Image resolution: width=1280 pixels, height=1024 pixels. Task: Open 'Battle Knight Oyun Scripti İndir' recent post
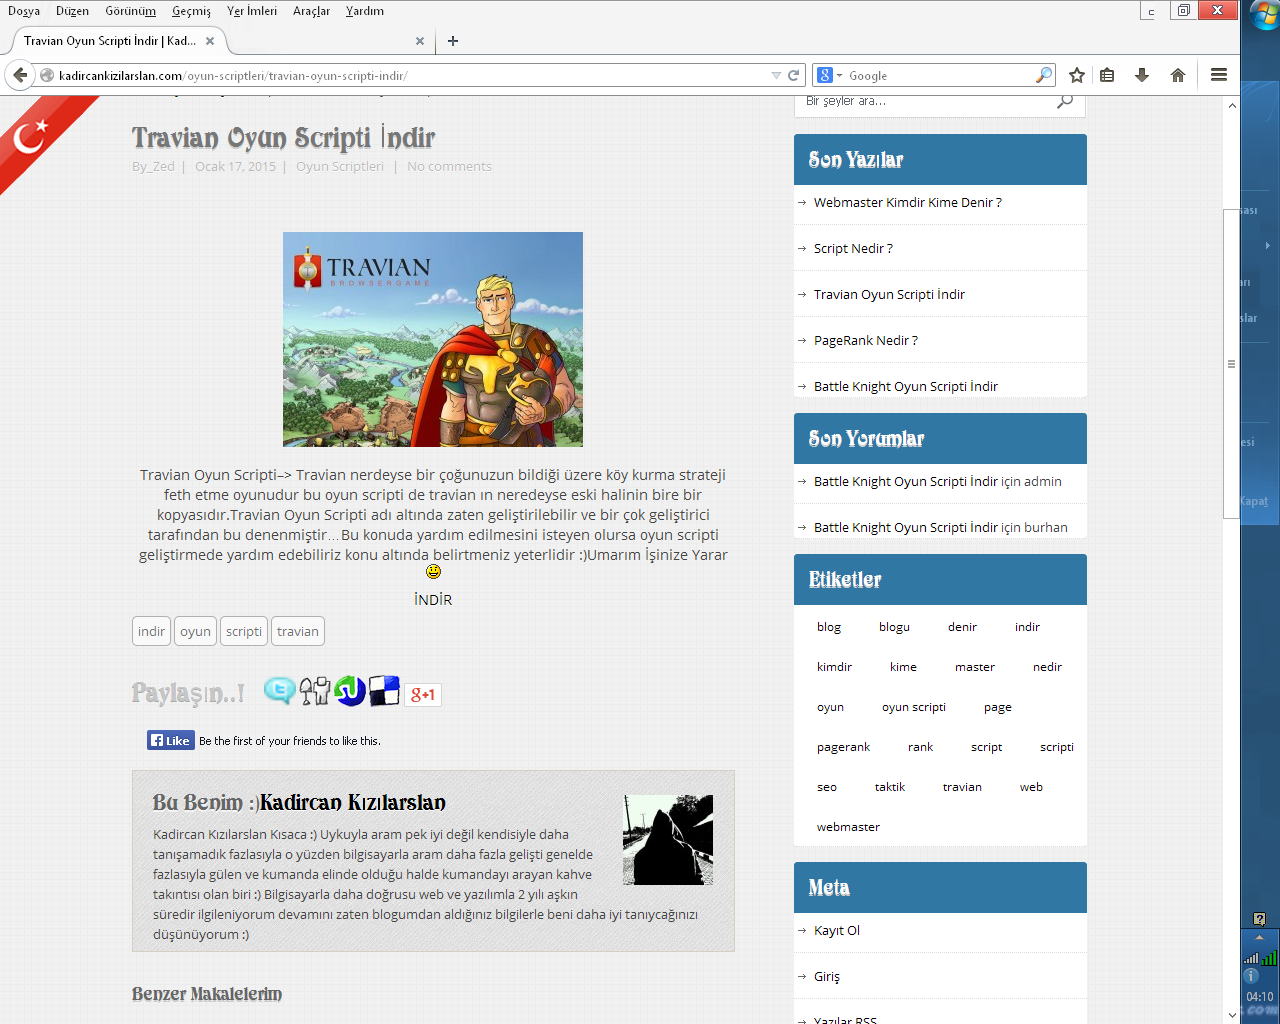pyautogui.click(x=906, y=386)
